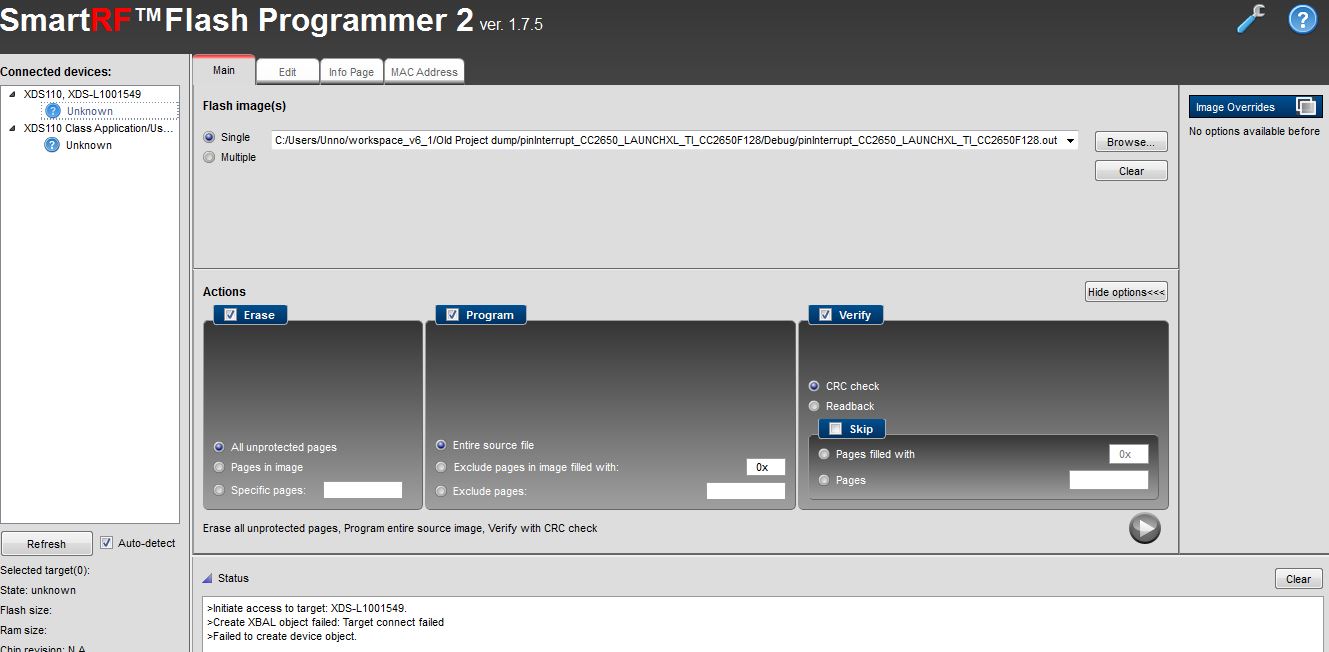Select Pages in image erase option
Viewport: 1329px width, 652px height.
click(219, 467)
